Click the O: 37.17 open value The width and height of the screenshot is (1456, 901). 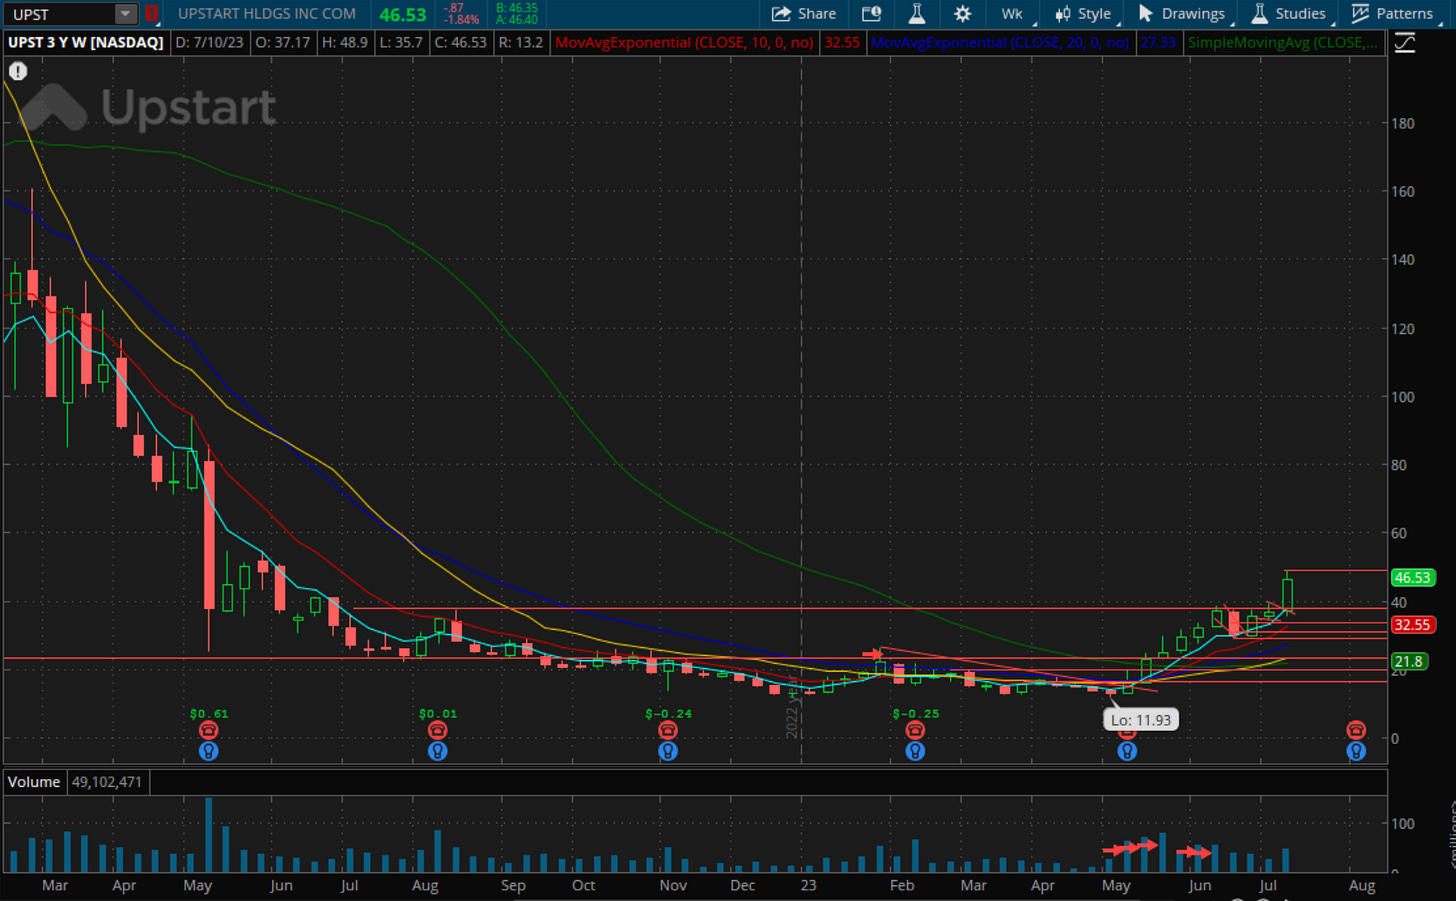pos(283,43)
